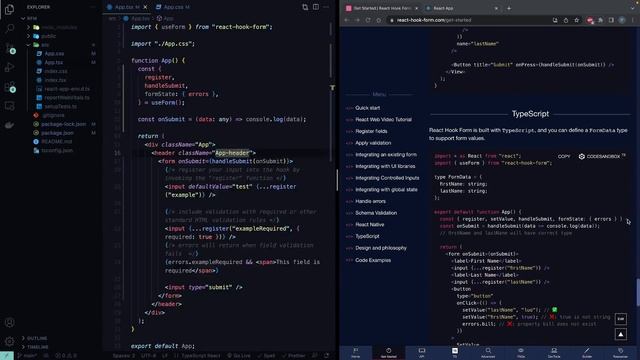Screen dimensions: 640x360
Task: Open API in the docs bottom navigation
Action: pyautogui.click(x=422, y=353)
